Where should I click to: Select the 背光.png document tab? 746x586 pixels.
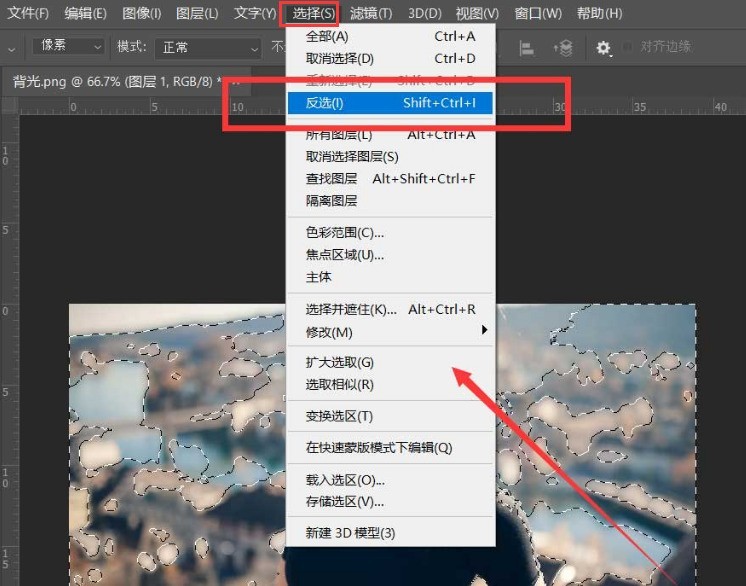point(126,81)
